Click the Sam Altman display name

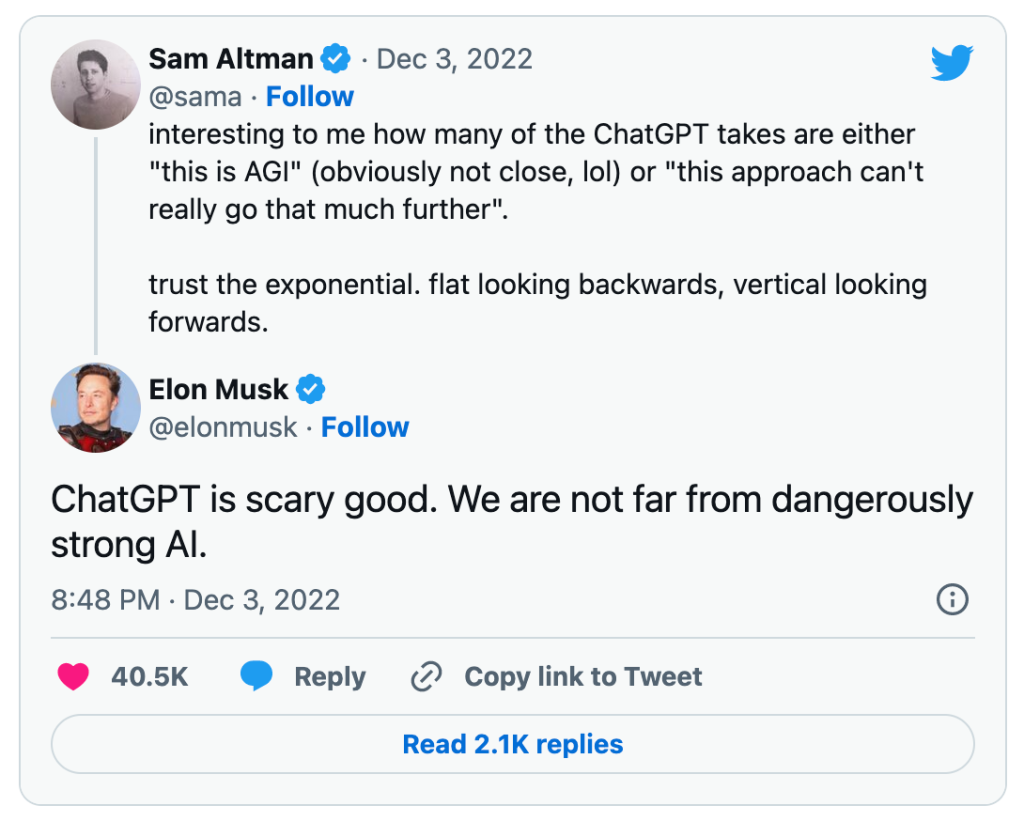[231, 59]
